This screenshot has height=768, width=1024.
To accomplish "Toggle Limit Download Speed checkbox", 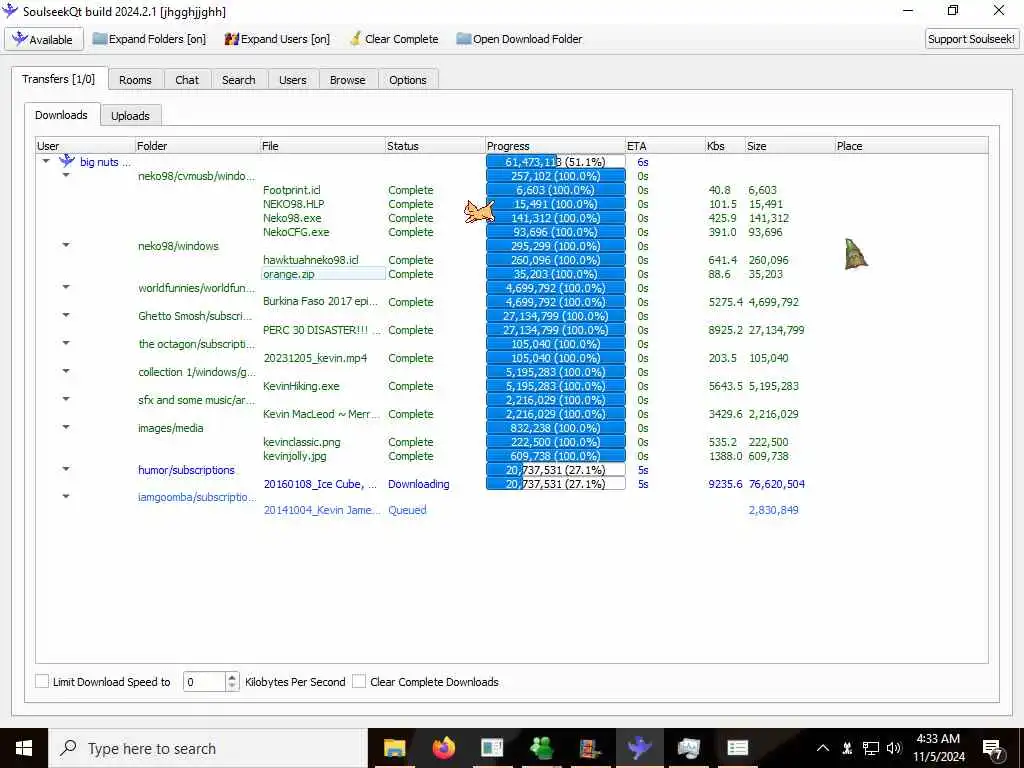I will (42, 681).
